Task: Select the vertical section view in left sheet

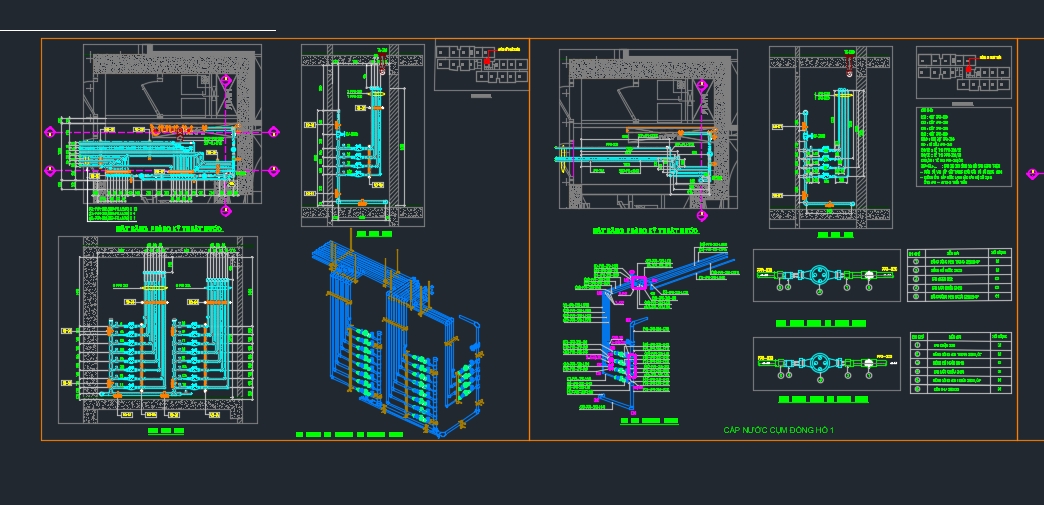Action: (x=363, y=135)
